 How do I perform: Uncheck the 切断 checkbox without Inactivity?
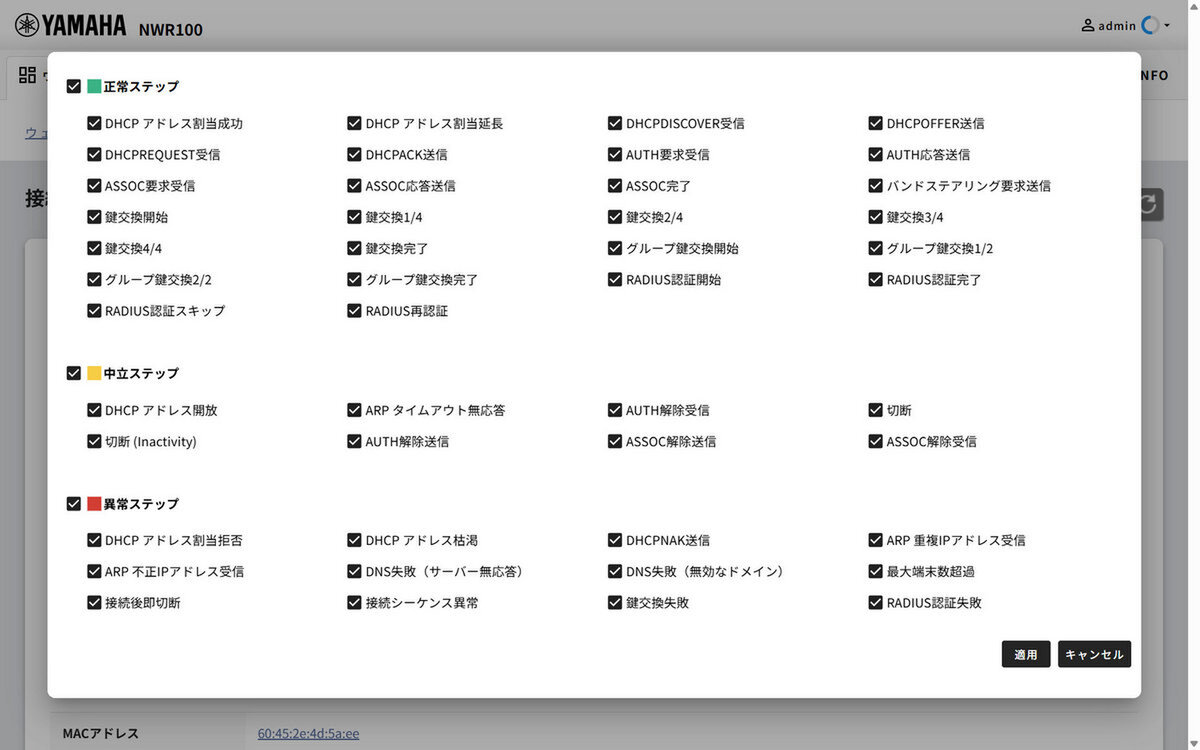tap(876, 410)
